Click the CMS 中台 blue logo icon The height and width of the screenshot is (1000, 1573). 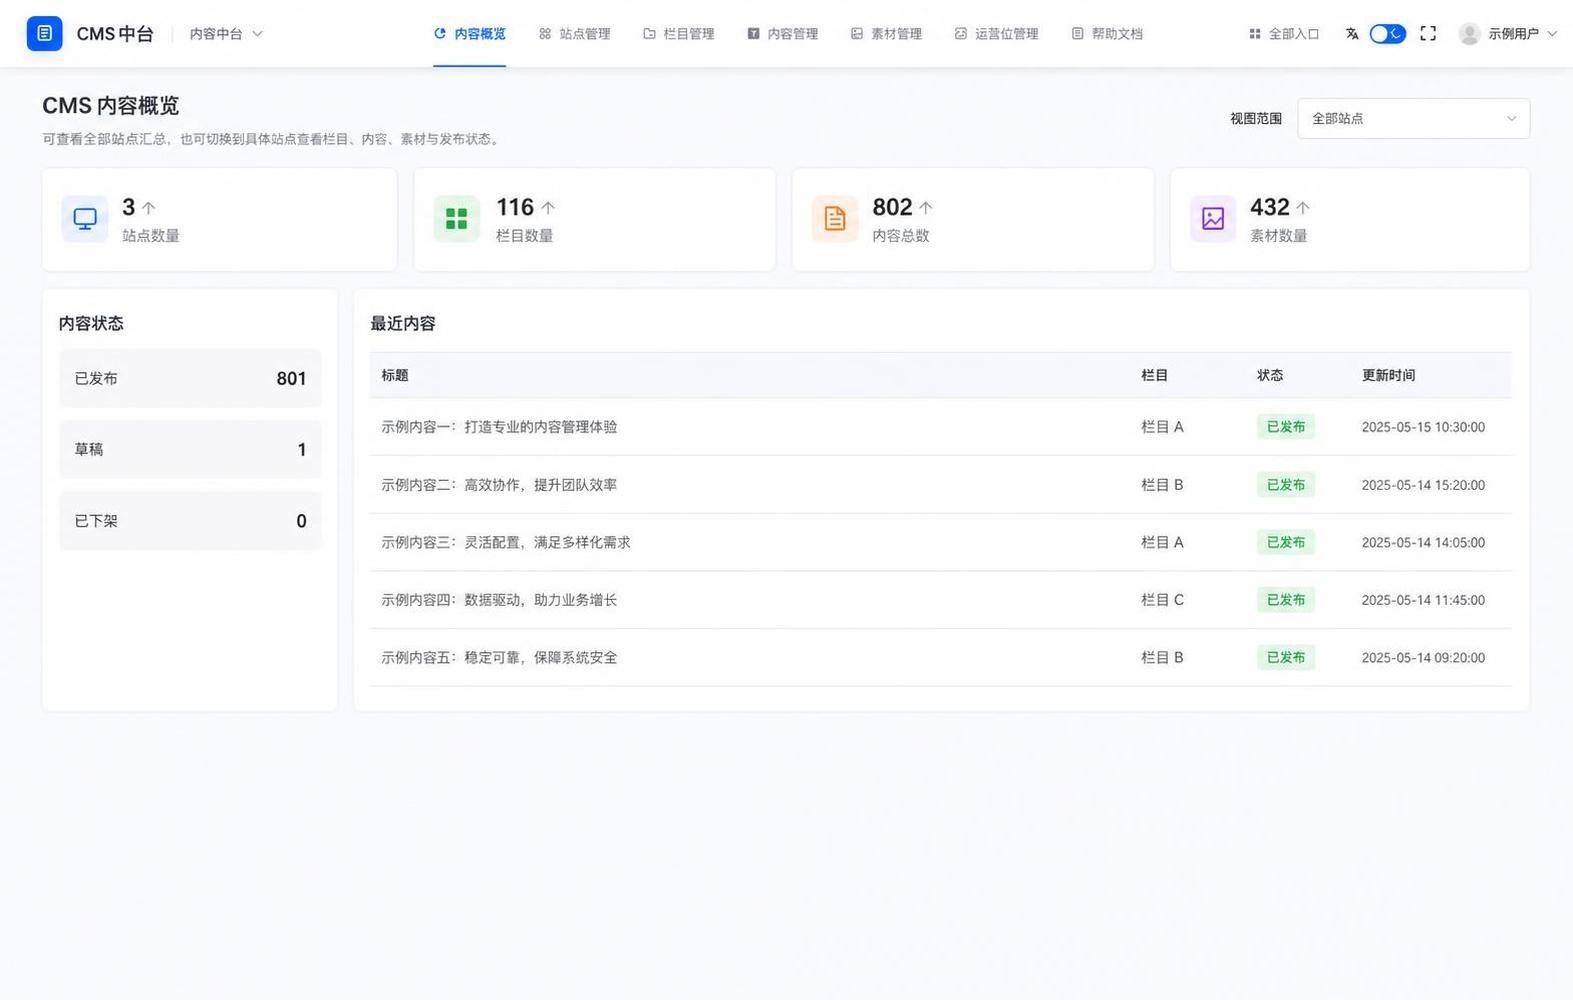[x=44, y=33]
